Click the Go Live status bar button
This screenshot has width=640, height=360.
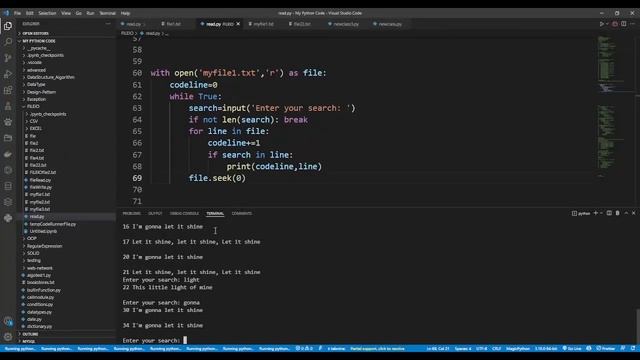pos(572,349)
